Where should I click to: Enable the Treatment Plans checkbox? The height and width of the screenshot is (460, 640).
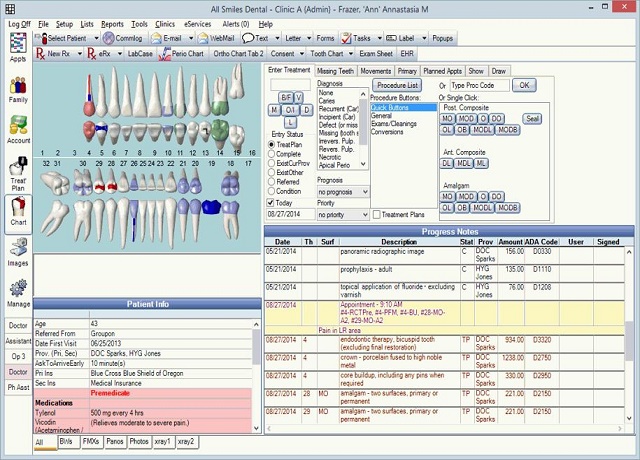click(377, 214)
